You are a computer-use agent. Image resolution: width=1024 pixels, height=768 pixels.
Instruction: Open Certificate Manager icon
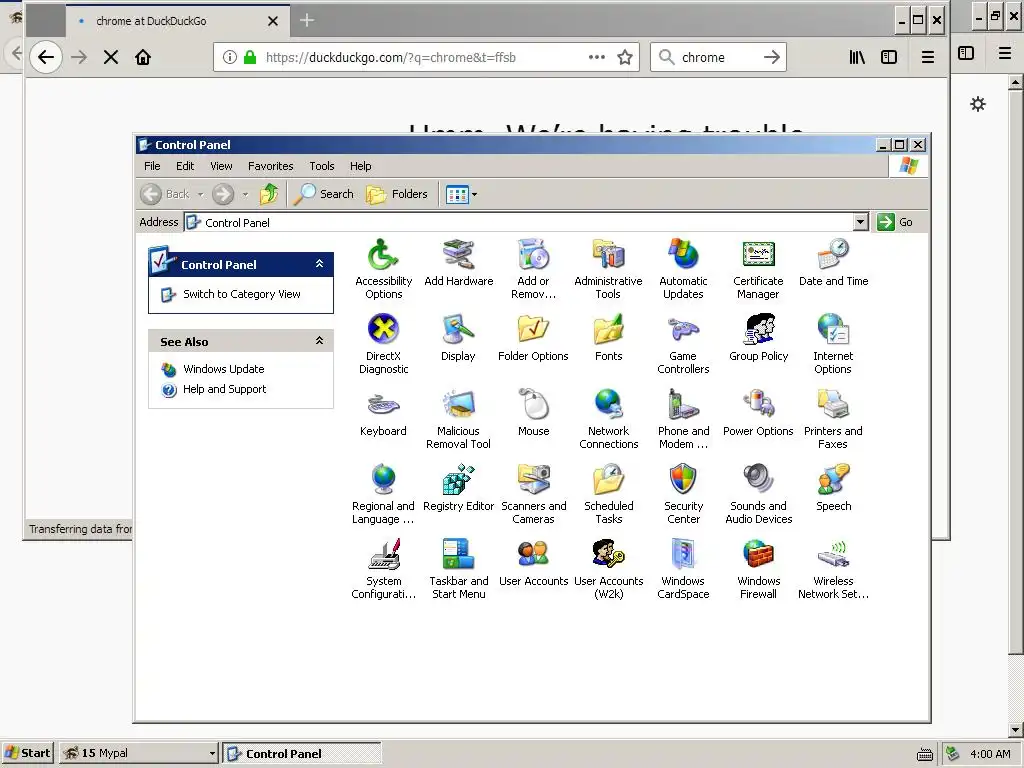pos(758,268)
